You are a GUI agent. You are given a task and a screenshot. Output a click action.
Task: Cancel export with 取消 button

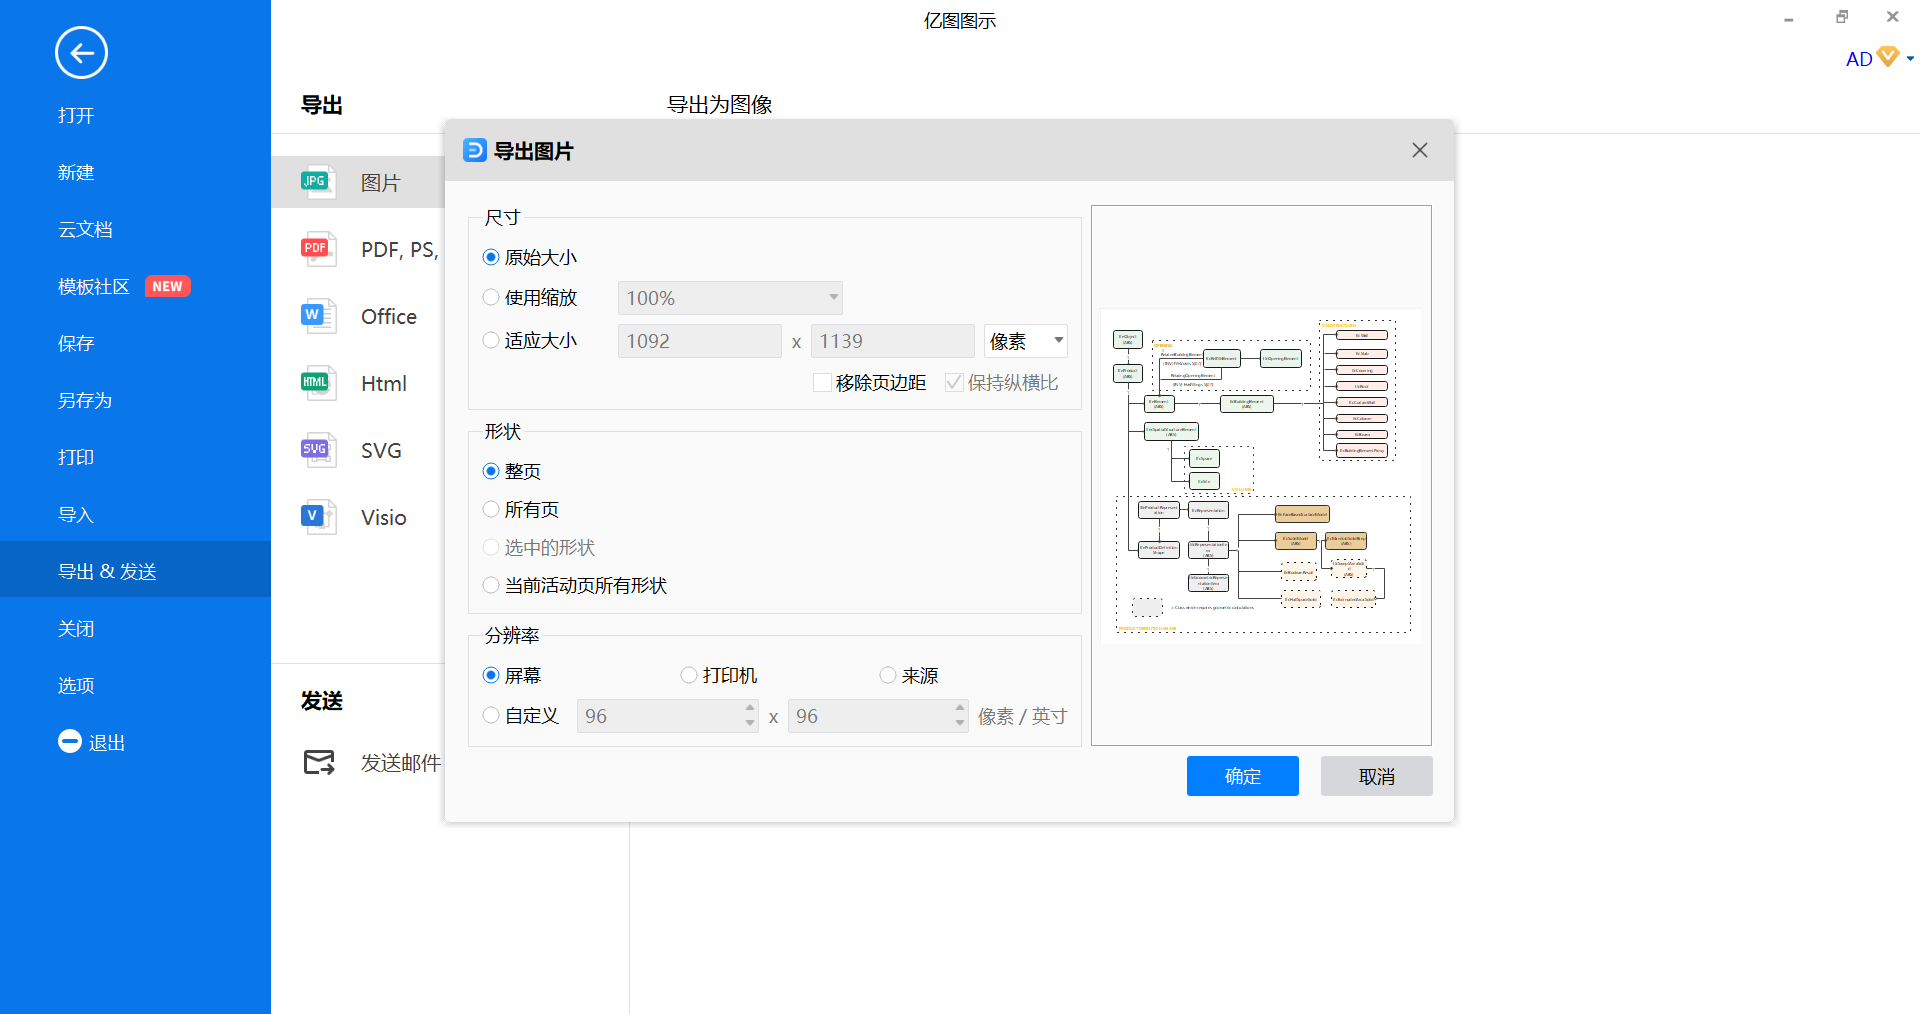(1377, 776)
